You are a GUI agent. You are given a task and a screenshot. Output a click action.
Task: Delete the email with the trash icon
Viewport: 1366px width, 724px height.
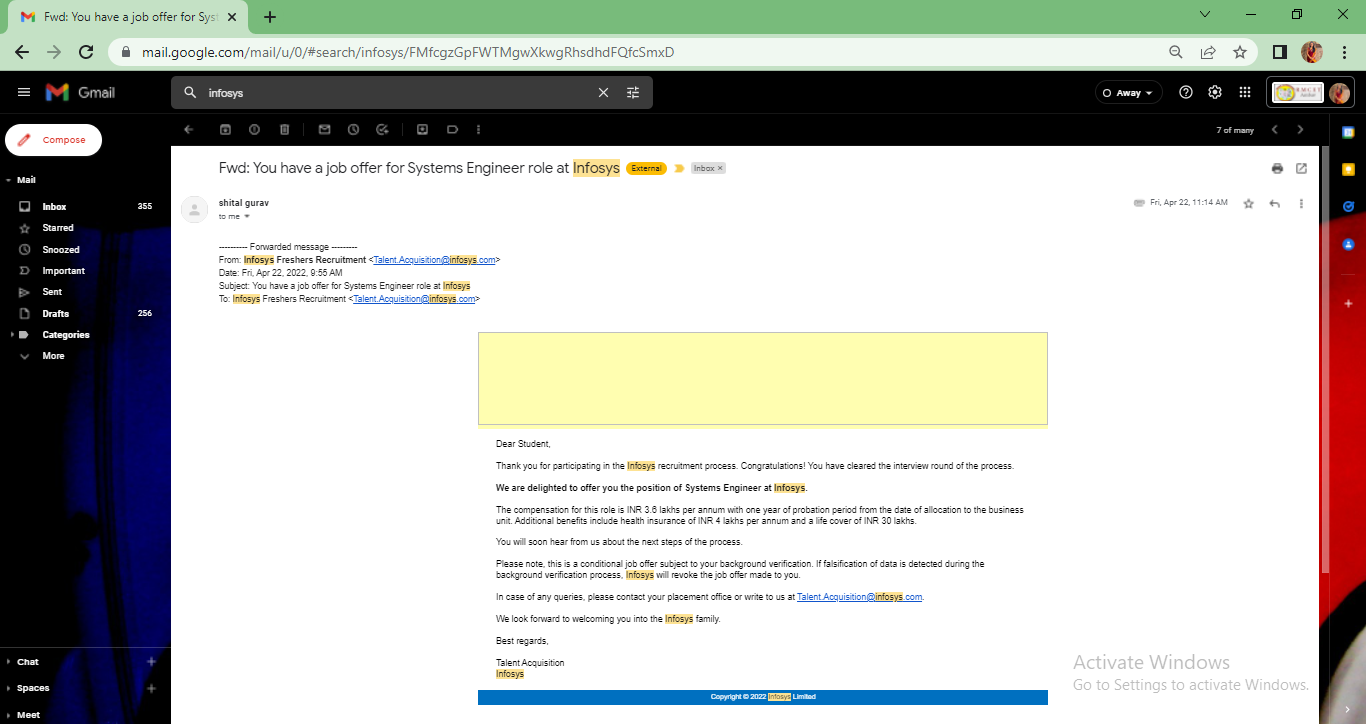click(x=284, y=129)
